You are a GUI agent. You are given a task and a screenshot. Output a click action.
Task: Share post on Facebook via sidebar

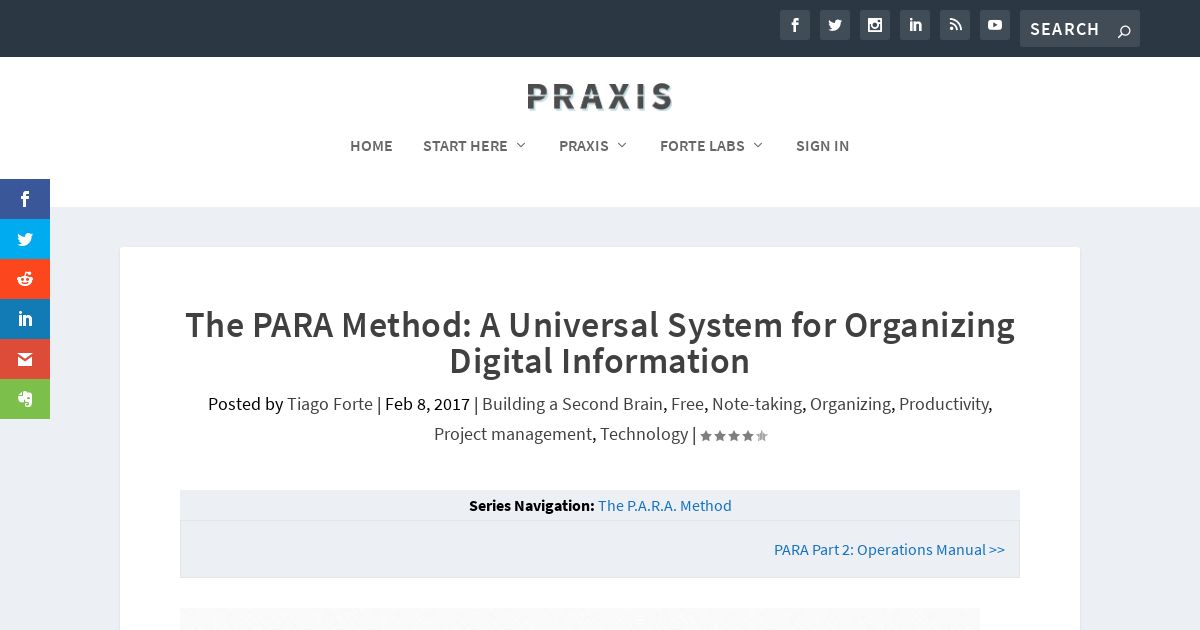(x=25, y=199)
